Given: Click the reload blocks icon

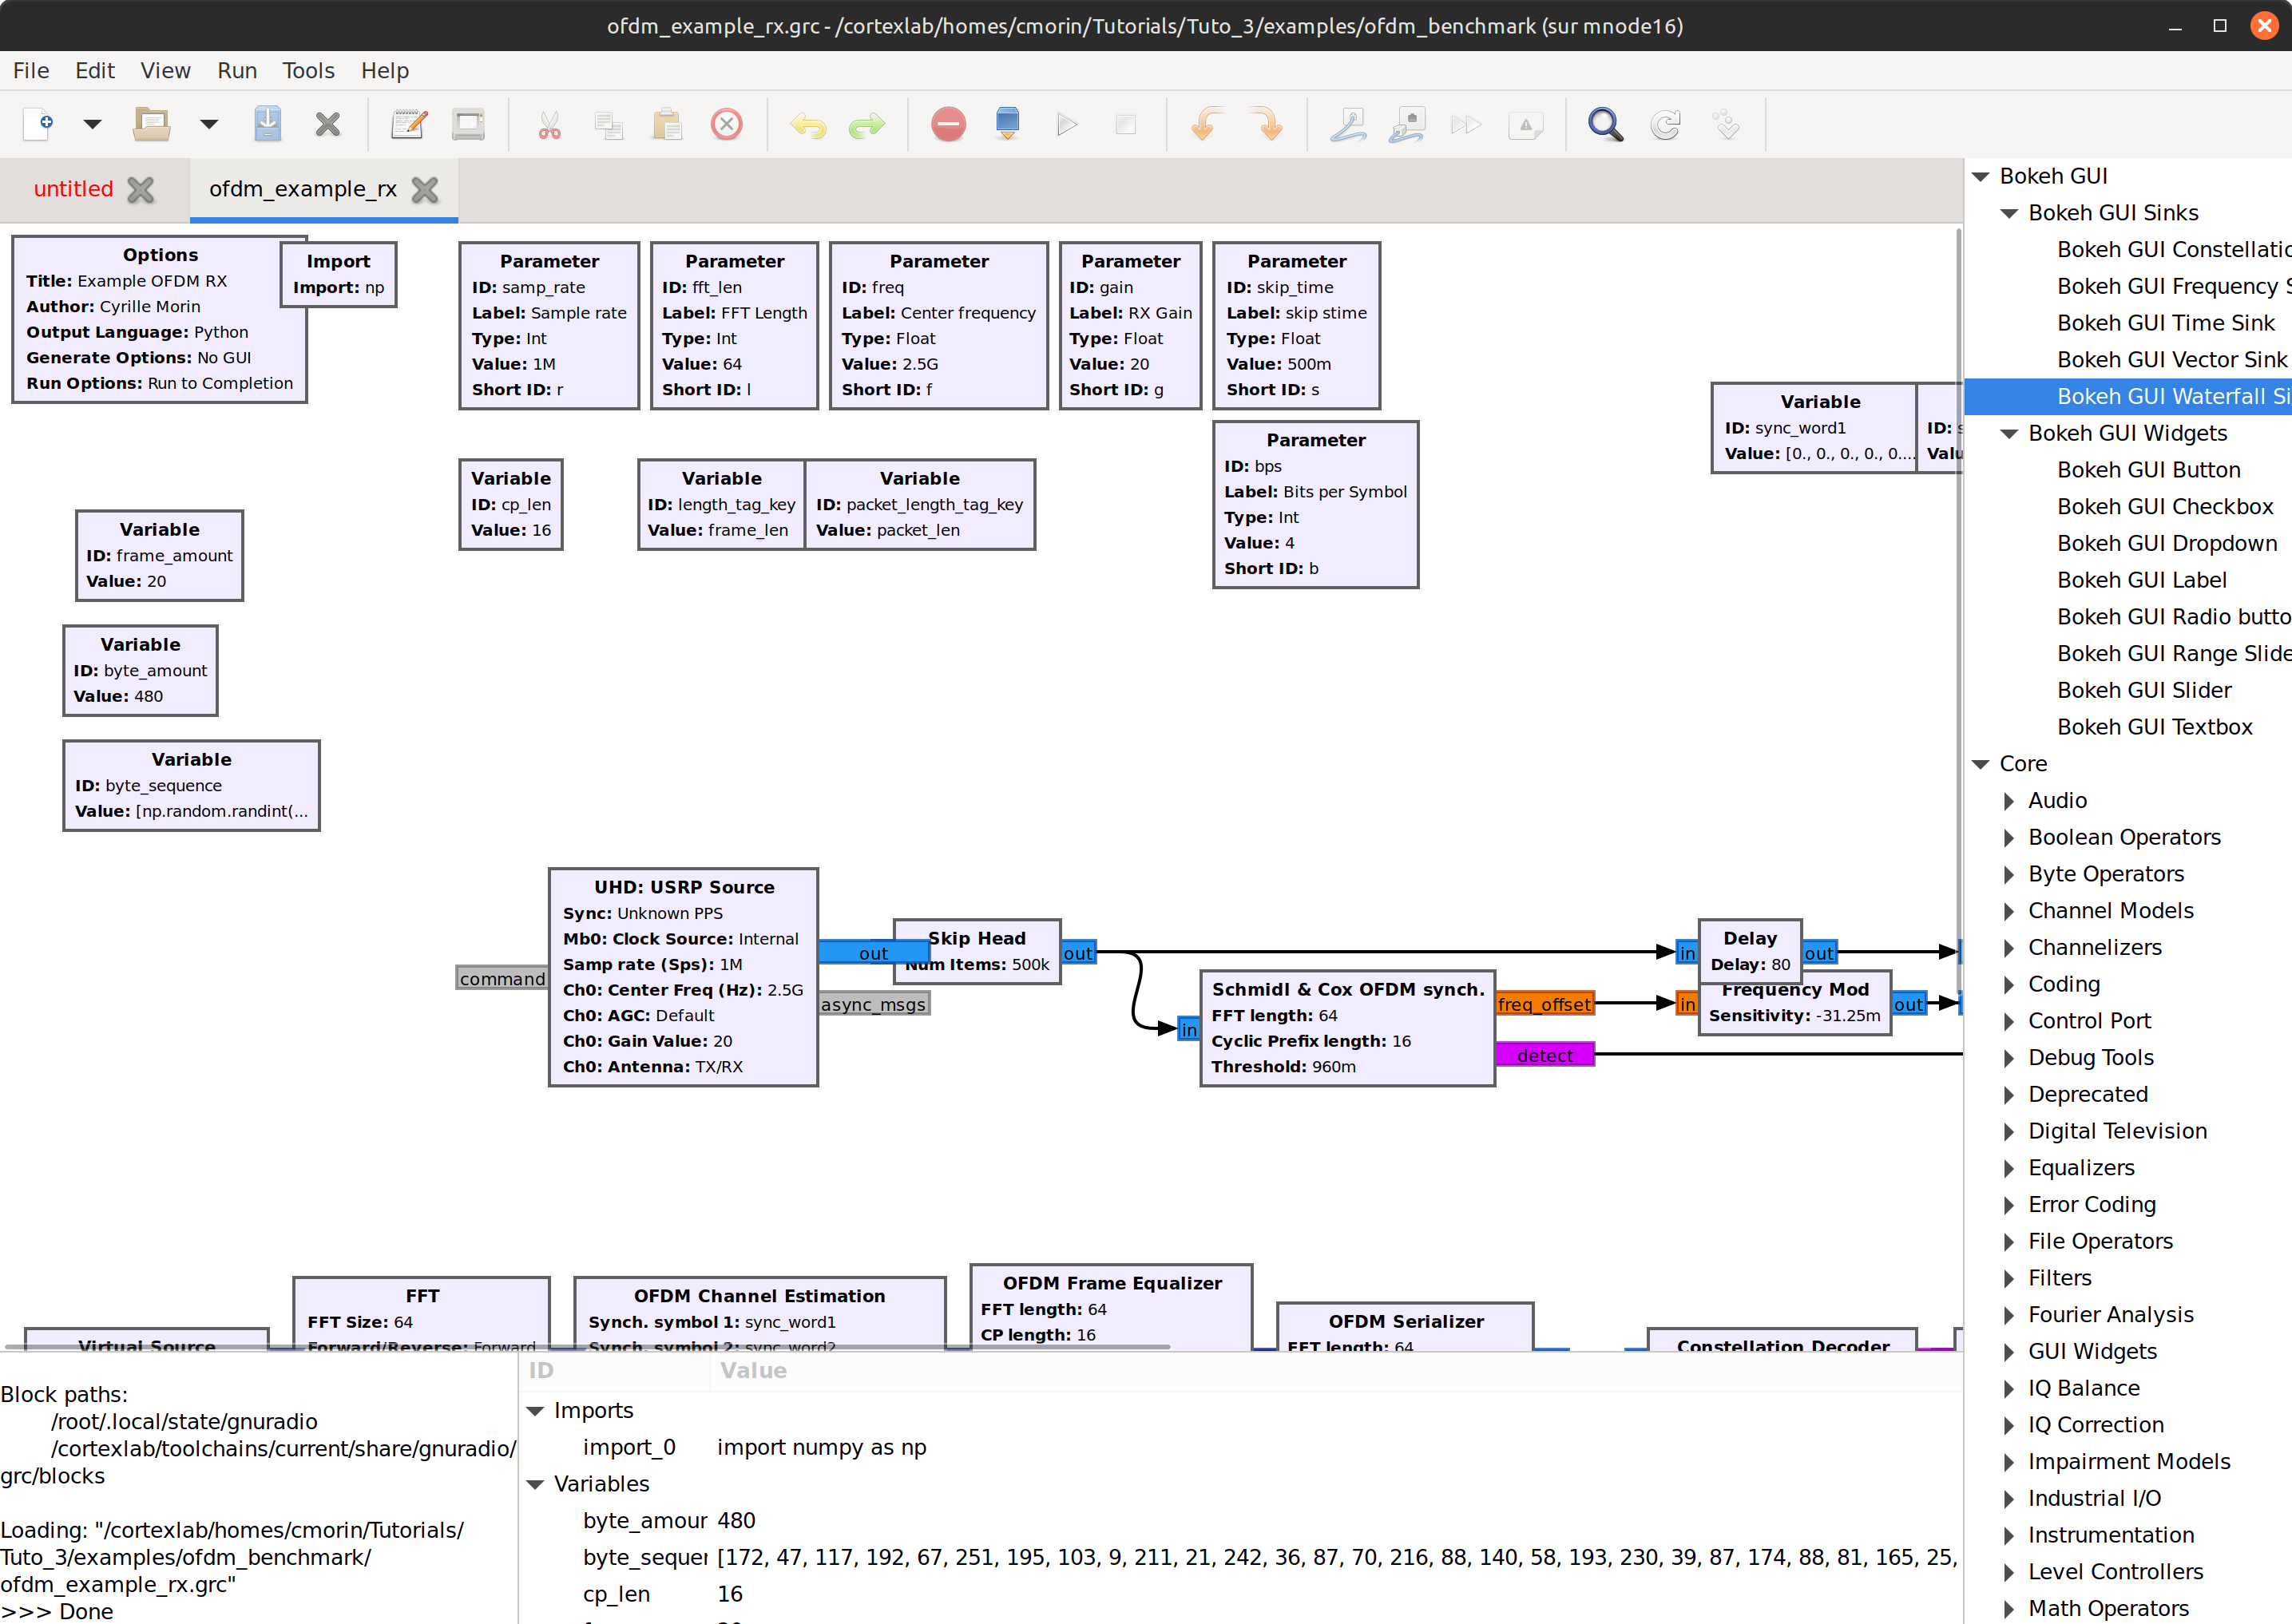Looking at the screenshot, I should pyautogui.click(x=1665, y=124).
